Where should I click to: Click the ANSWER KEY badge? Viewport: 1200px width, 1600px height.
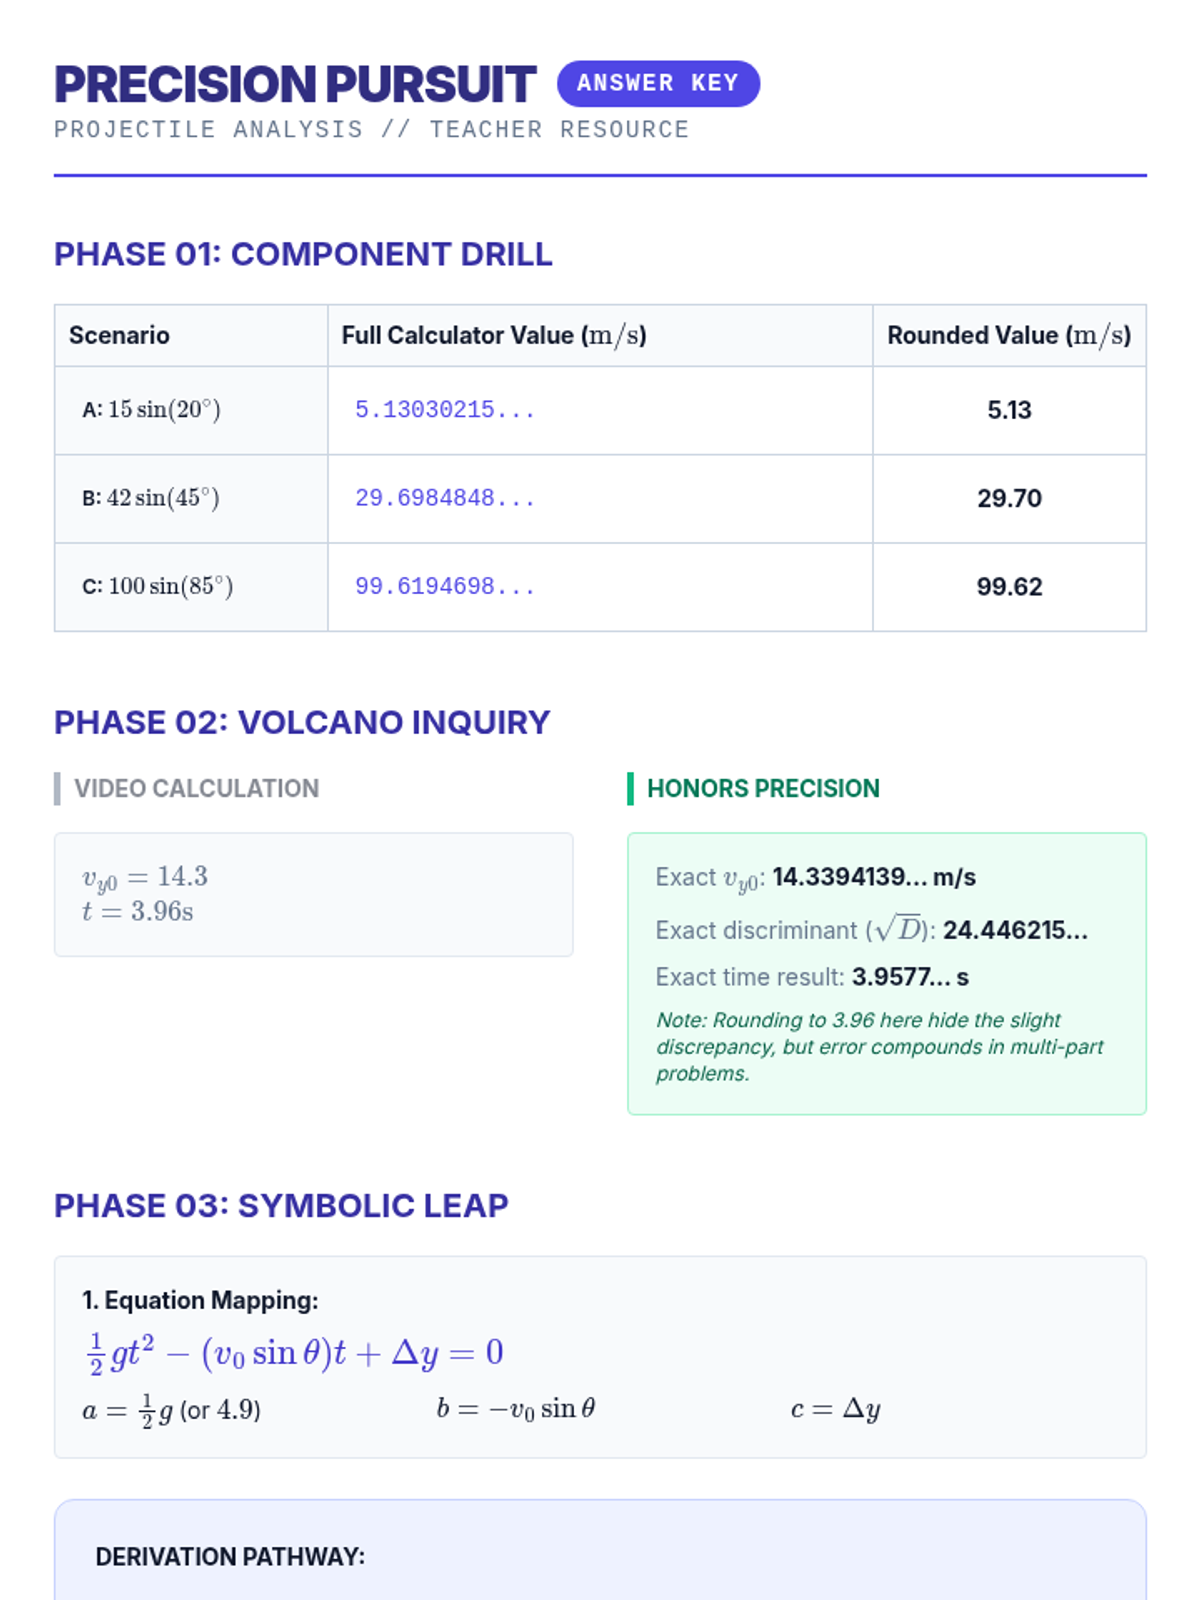click(658, 83)
